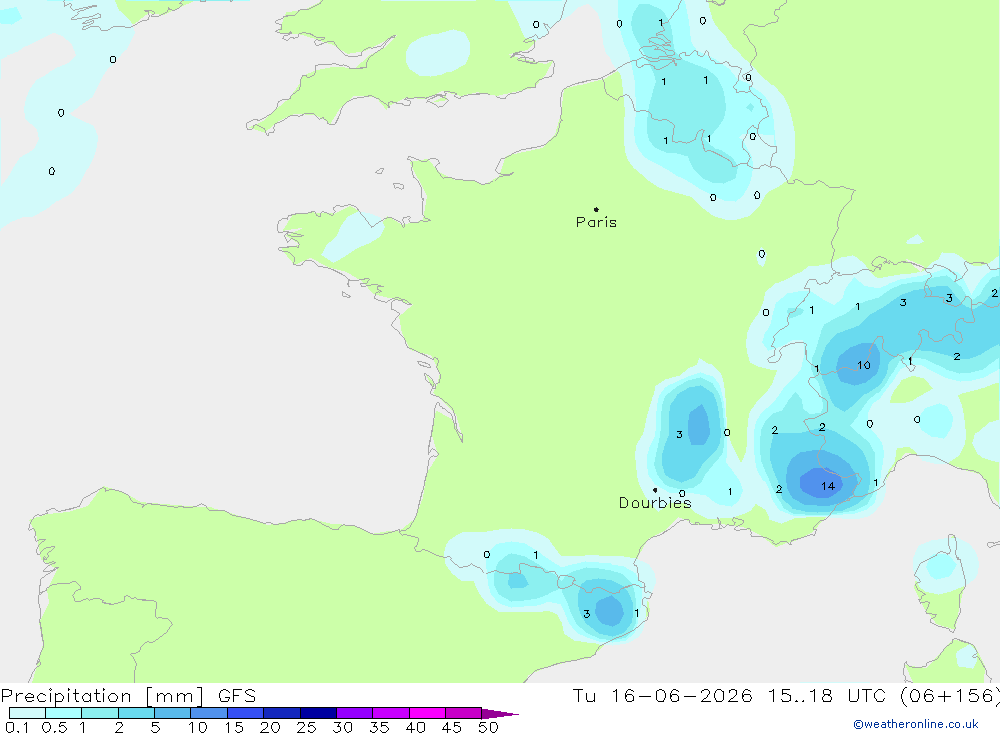
Task: Click the '25' legend scale label
Action: click(x=306, y=727)
